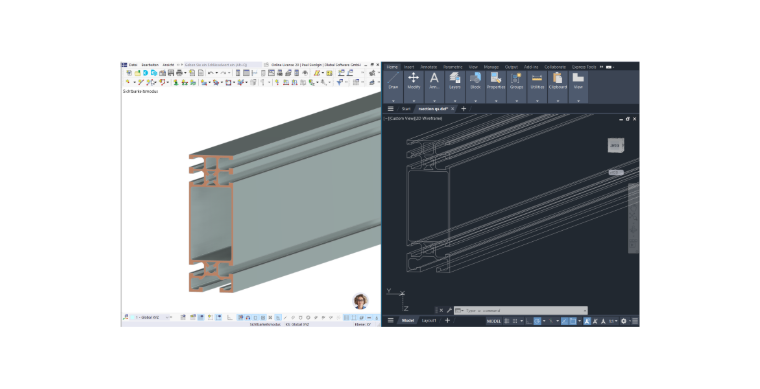Click the open folder icon in left toolbar
The width and height of the screenshot is (760, 389).
click(137, 73)
